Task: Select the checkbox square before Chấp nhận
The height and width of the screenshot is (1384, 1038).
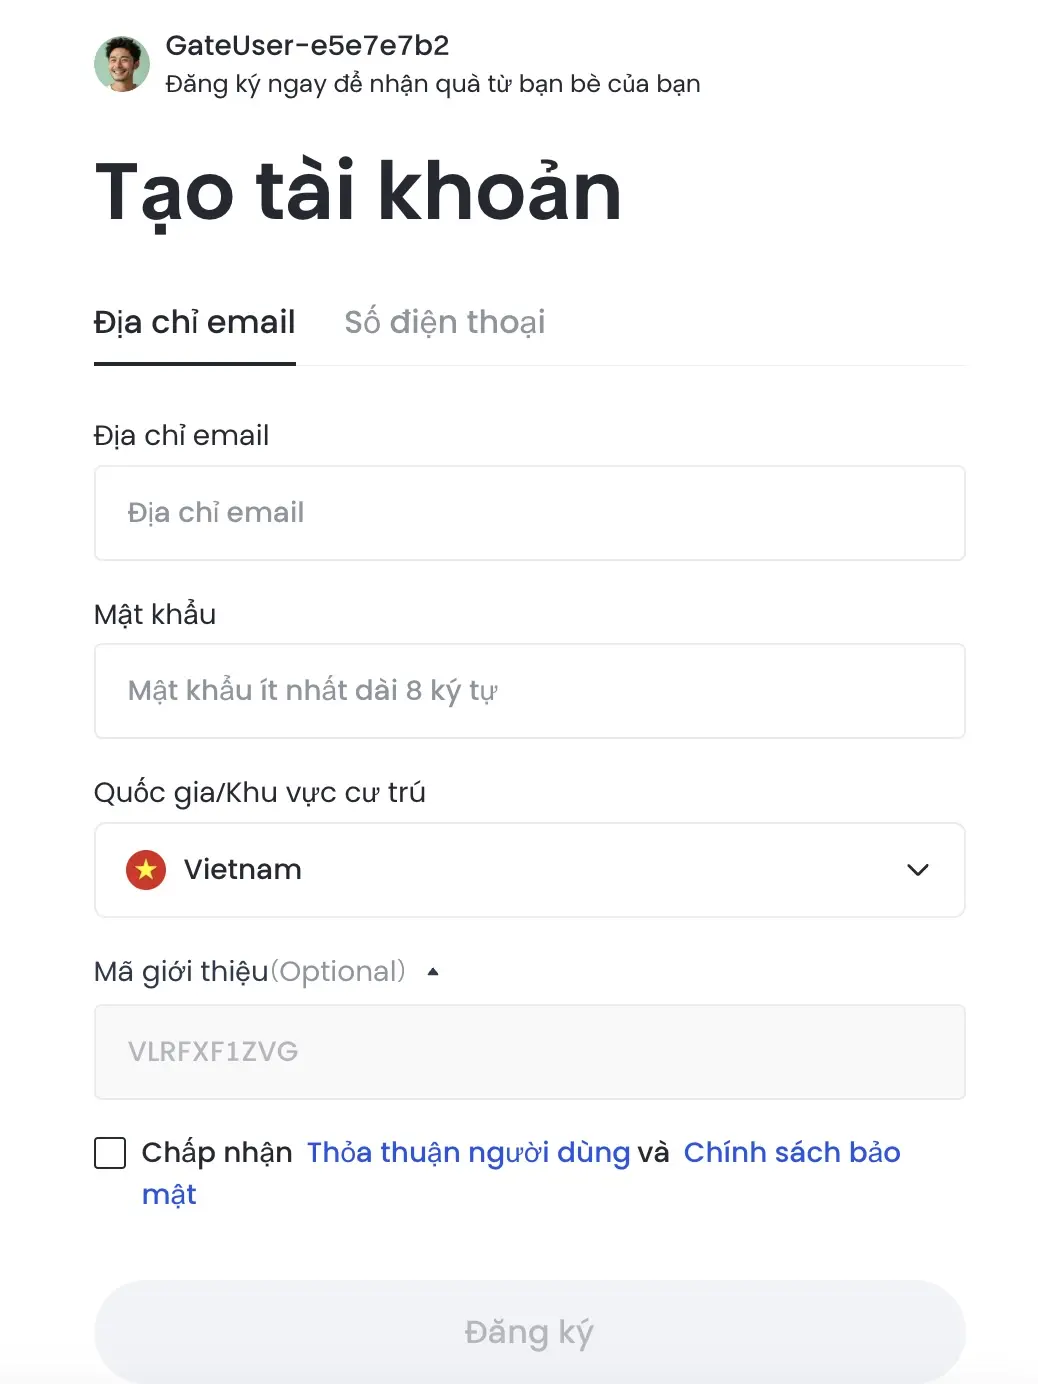Action: tap(110, 1153)
